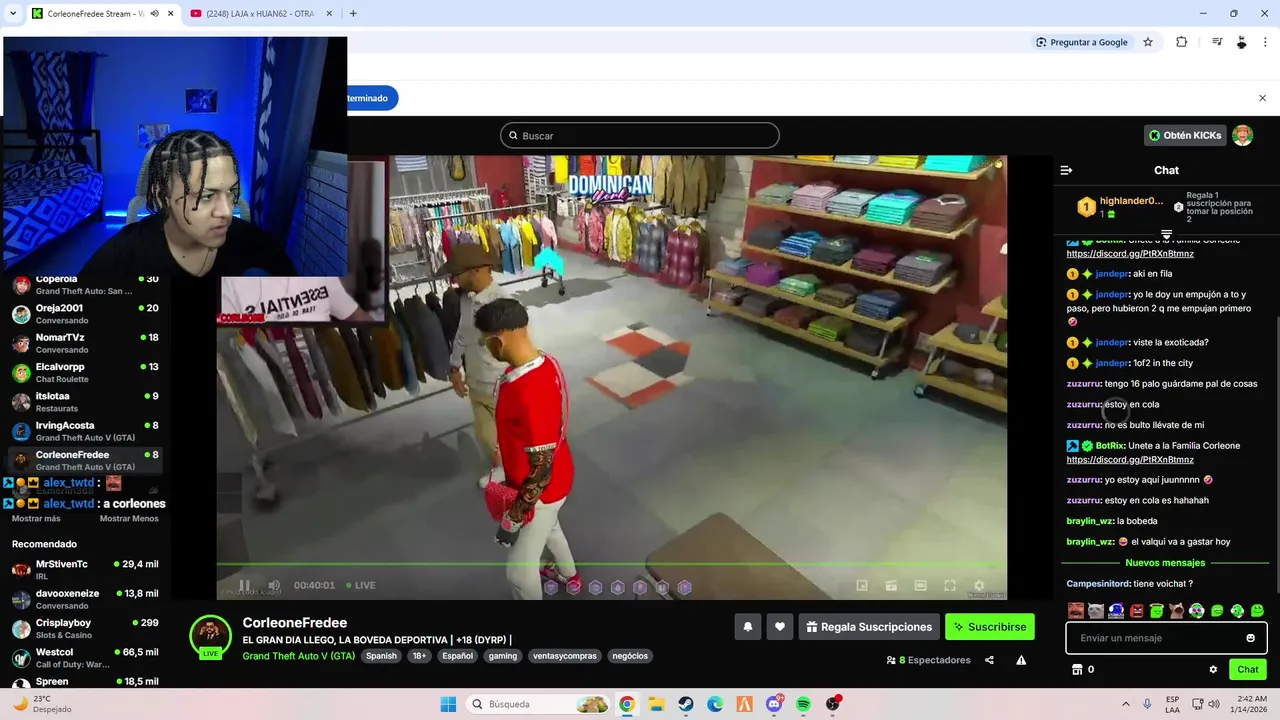Jump to LIVE in player

pos(361,585)
